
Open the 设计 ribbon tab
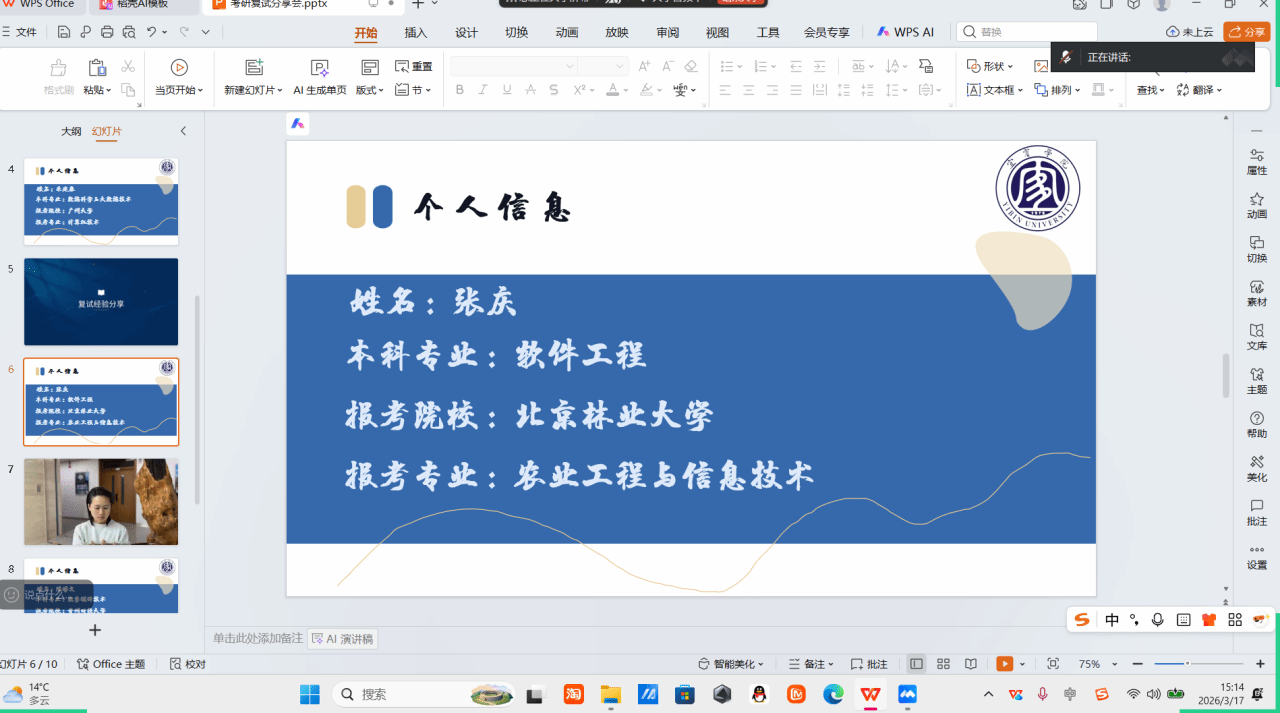[x=466, y=32]
